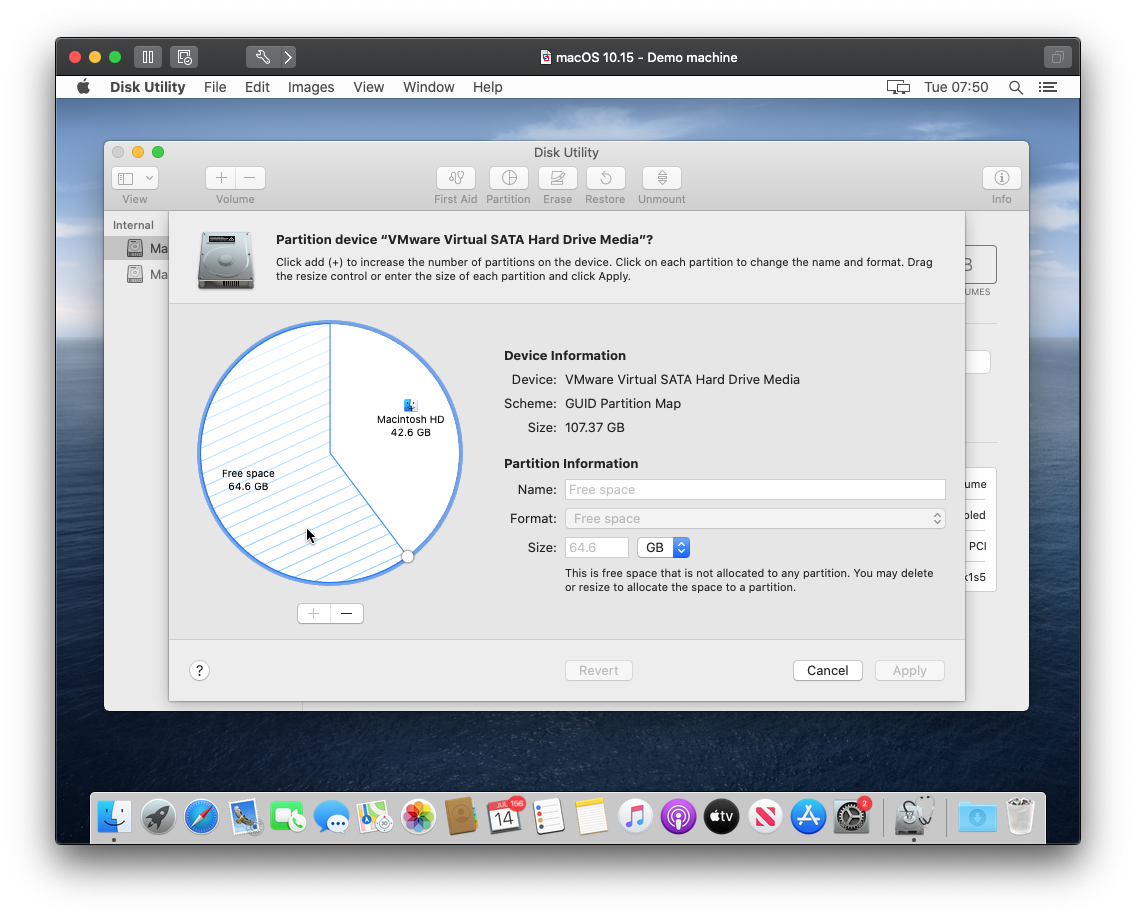
Task: Launch Safari from the Dock
Action: pyautogui.click(x=201, y=817)
